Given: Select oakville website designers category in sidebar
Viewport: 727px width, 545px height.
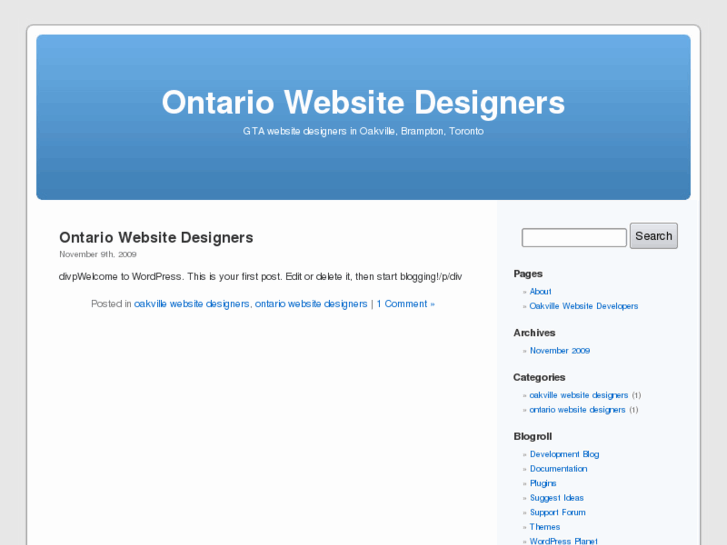Looking at the screenshot, I should [x=579, y=395].
